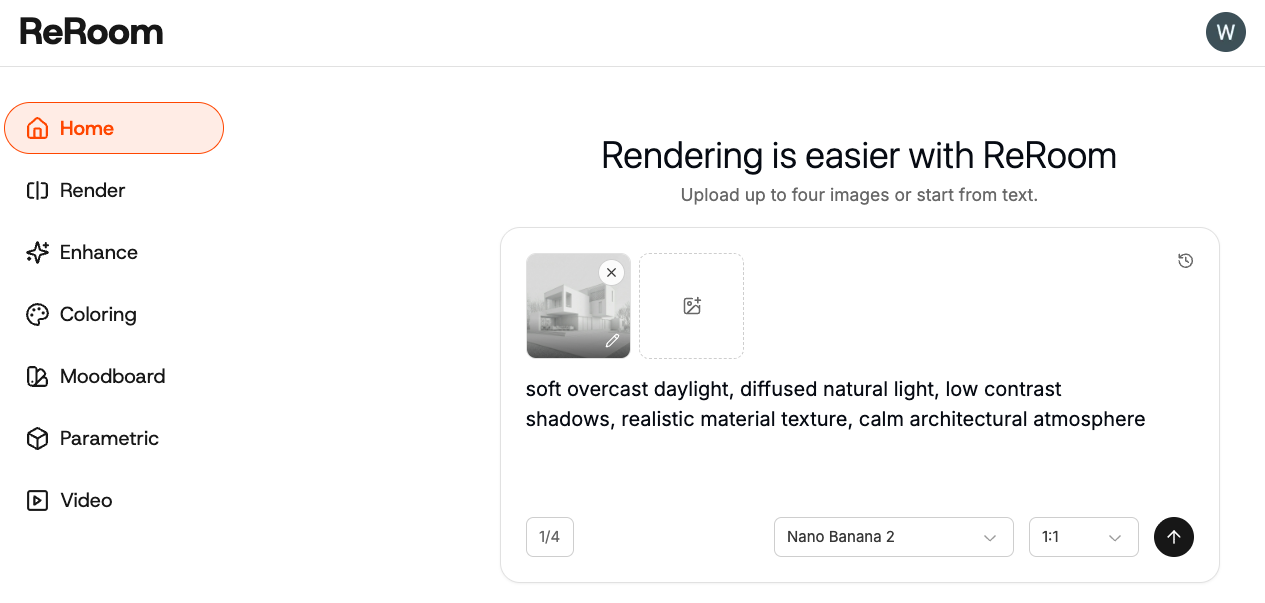The height and width of the screenshot is (603, 1265).
Task: Go to the Home menu item
Action: click(114, 128)
